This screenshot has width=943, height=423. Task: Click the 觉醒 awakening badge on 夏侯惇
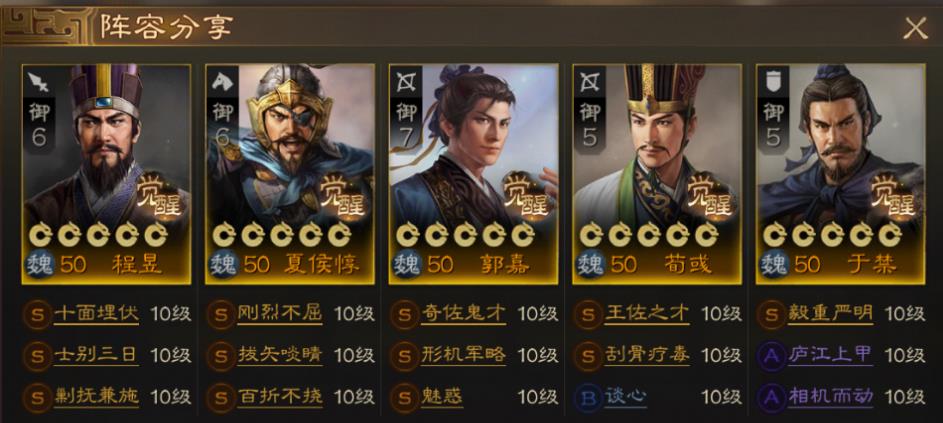pos(342,196)
